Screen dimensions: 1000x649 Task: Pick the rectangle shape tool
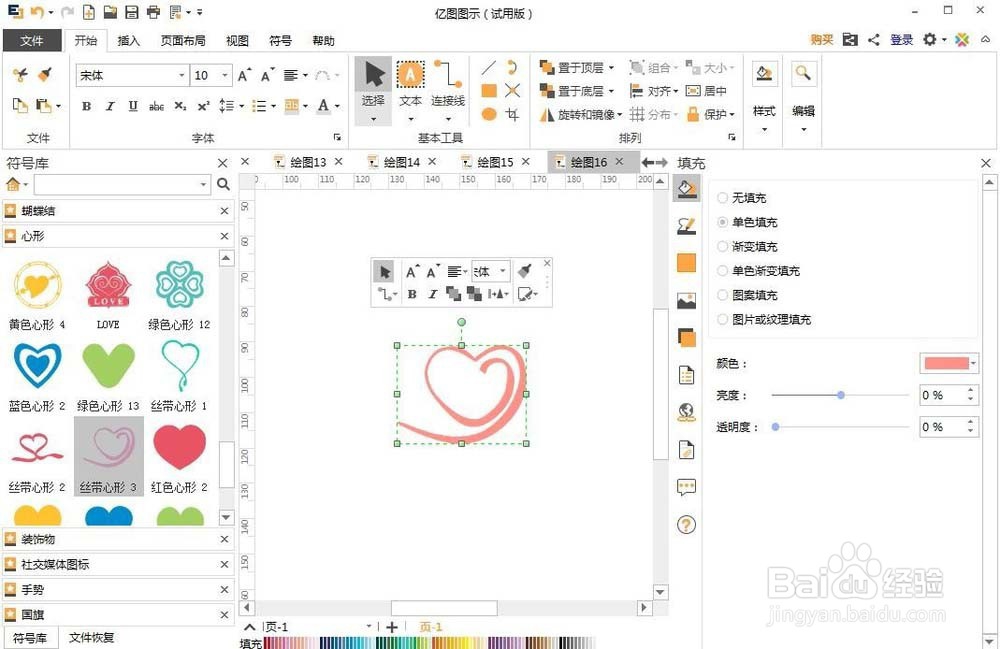tap(489, 90)
